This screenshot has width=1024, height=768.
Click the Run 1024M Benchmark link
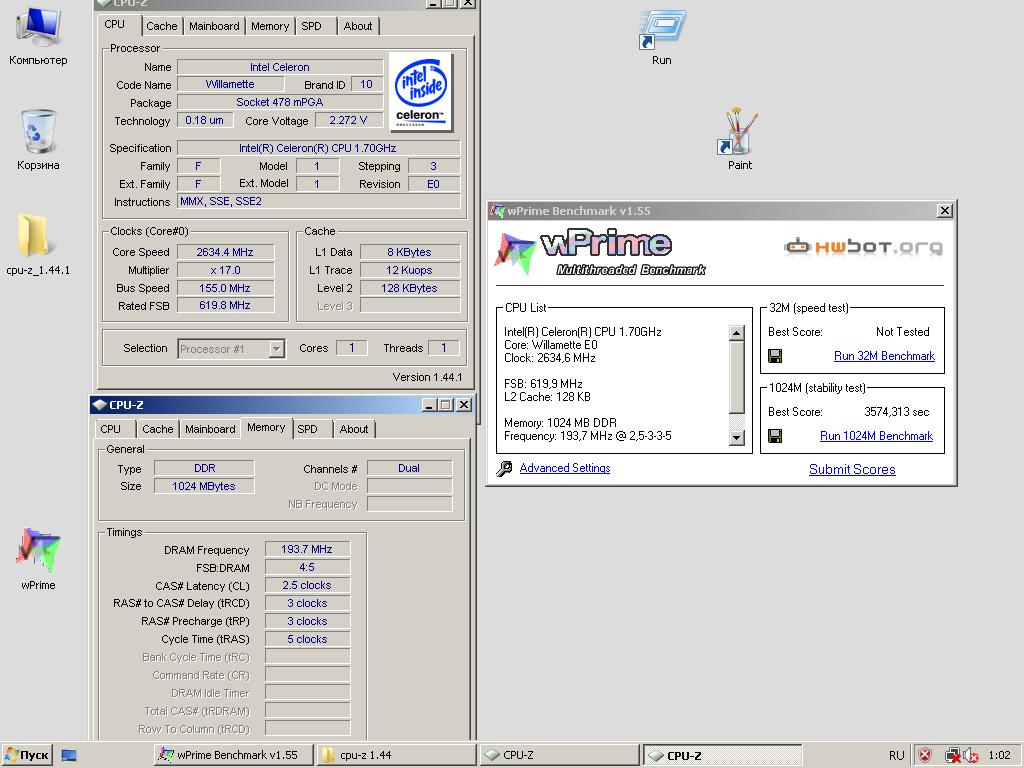click(876, 436)
